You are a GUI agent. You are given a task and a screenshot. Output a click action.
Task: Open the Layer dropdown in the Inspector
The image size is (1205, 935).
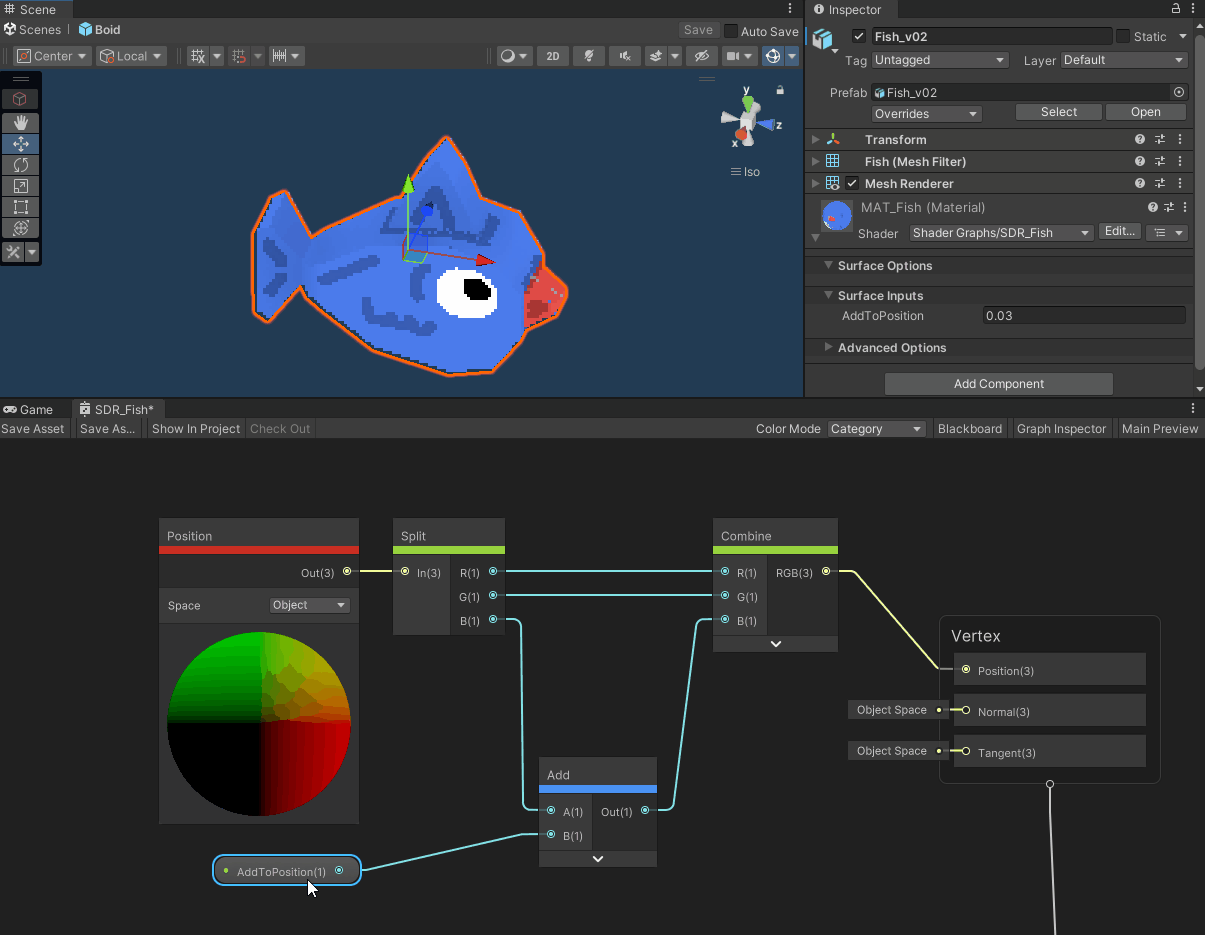(x=1123, y=60)
